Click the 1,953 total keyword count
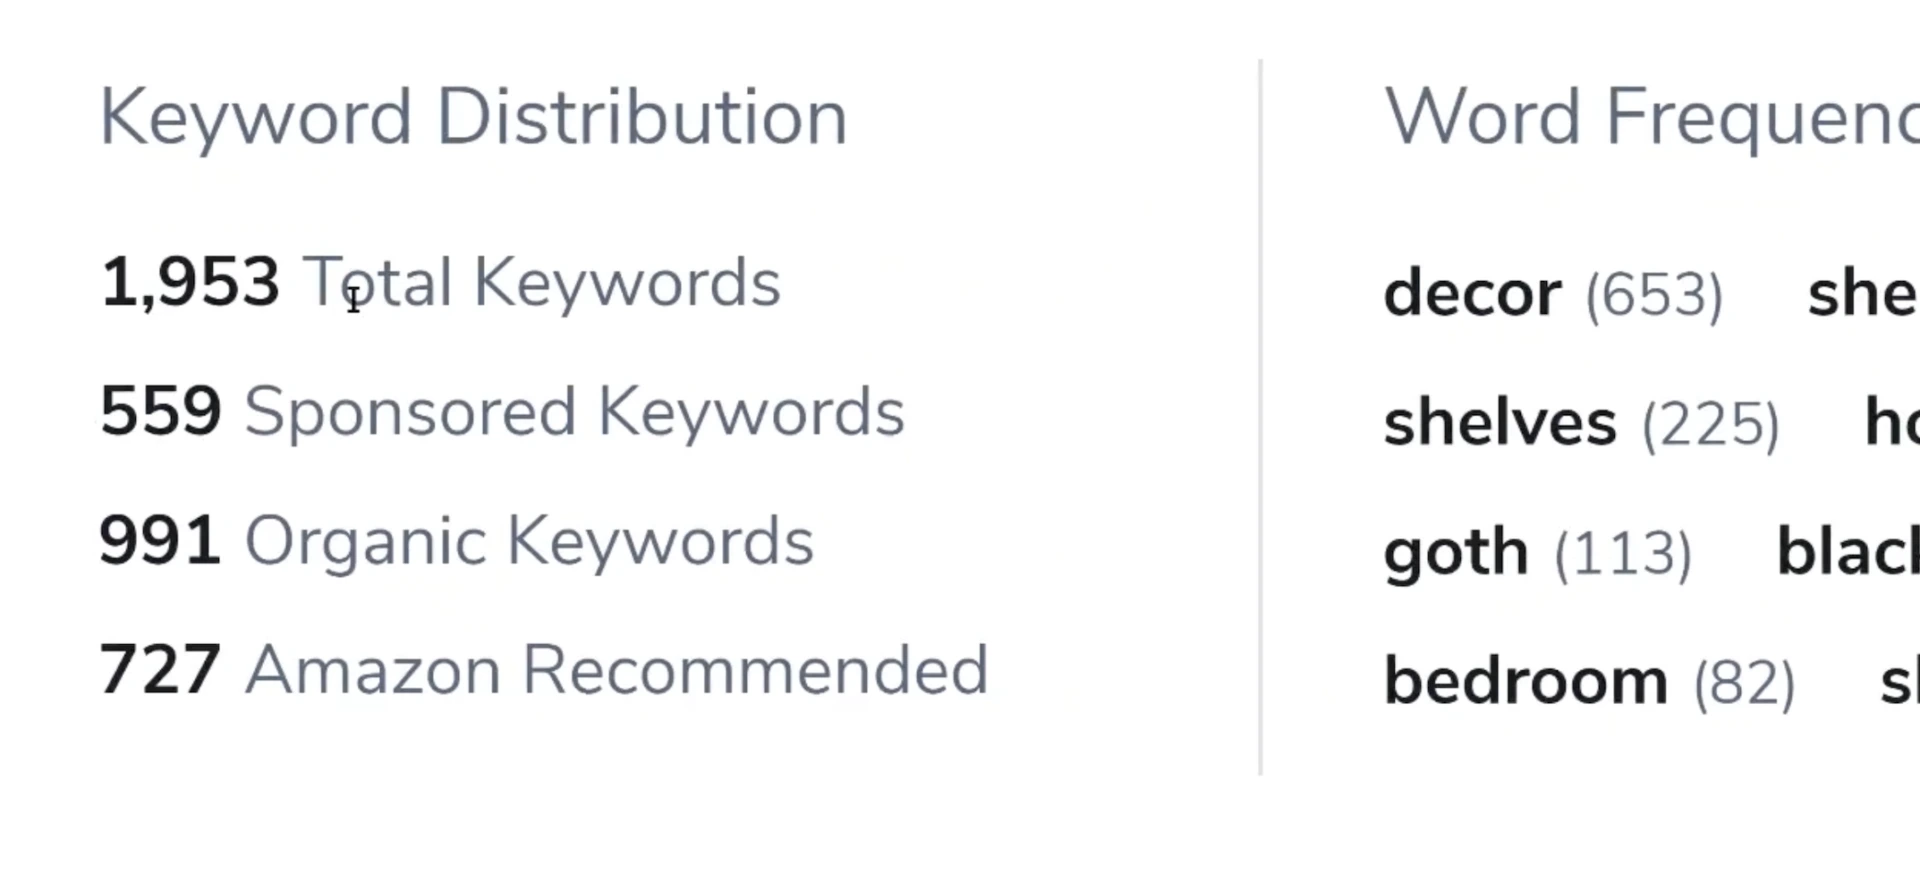This screenshot has width=1920, height=891. (x=190, y=282)
